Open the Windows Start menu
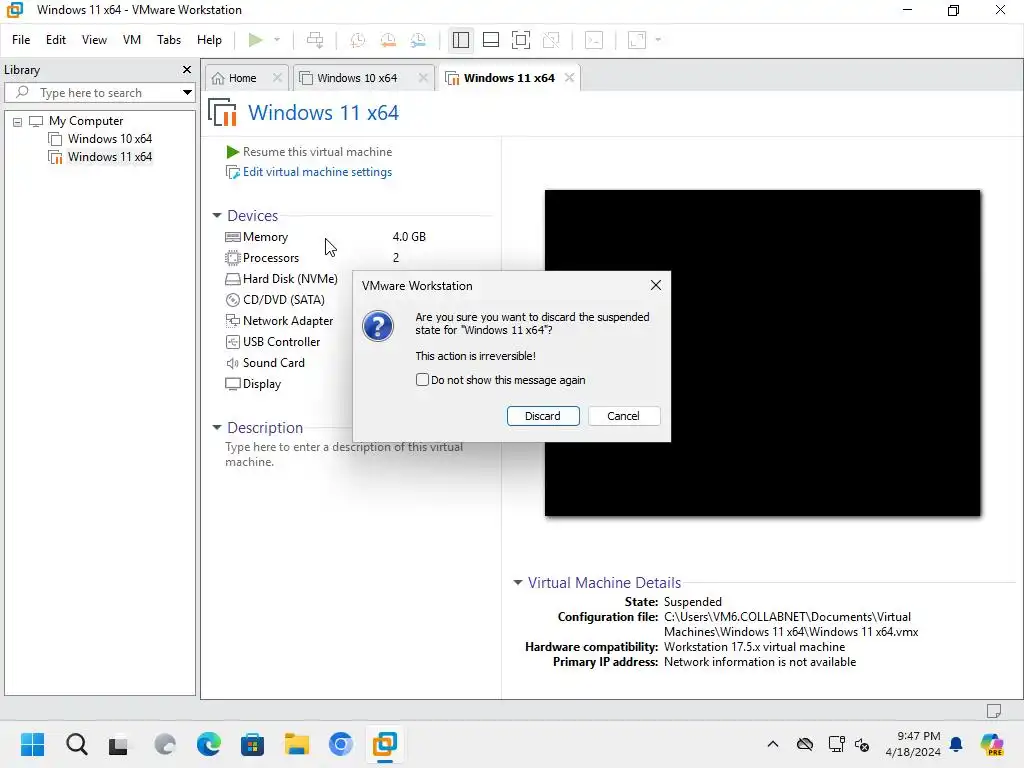Image resolution: width=1024 pixels, height=768 pixels. pyautogui.click(x=33, y=744)
